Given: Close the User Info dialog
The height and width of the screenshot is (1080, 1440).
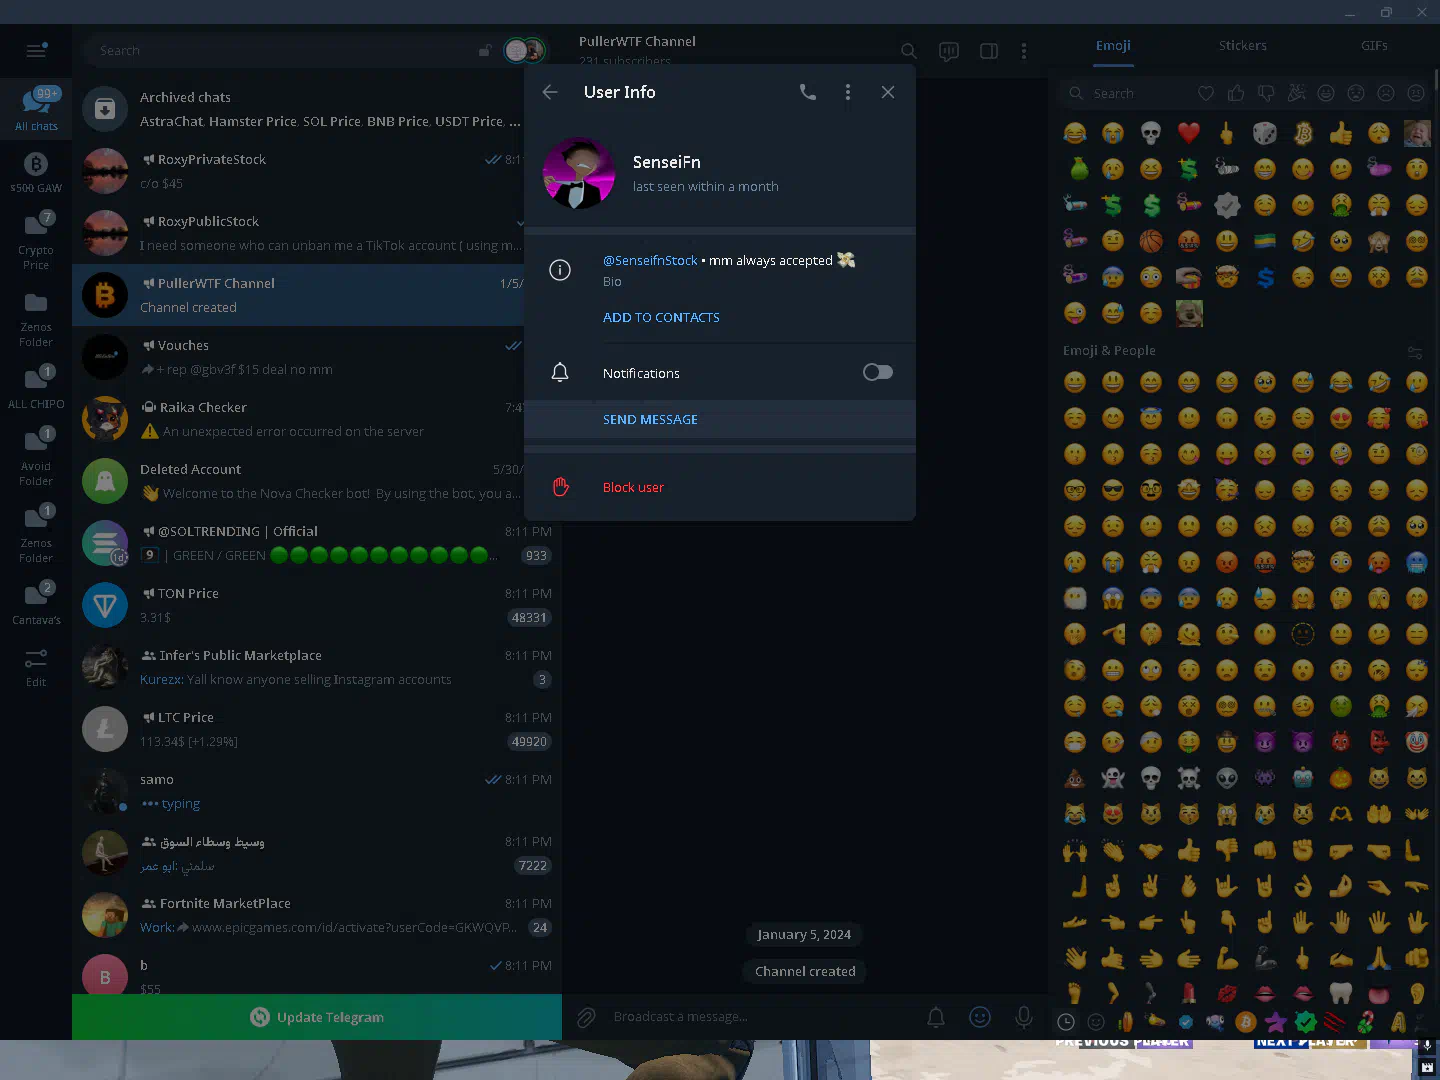Looking at the screenshot, I should click(x=888, y=92).
